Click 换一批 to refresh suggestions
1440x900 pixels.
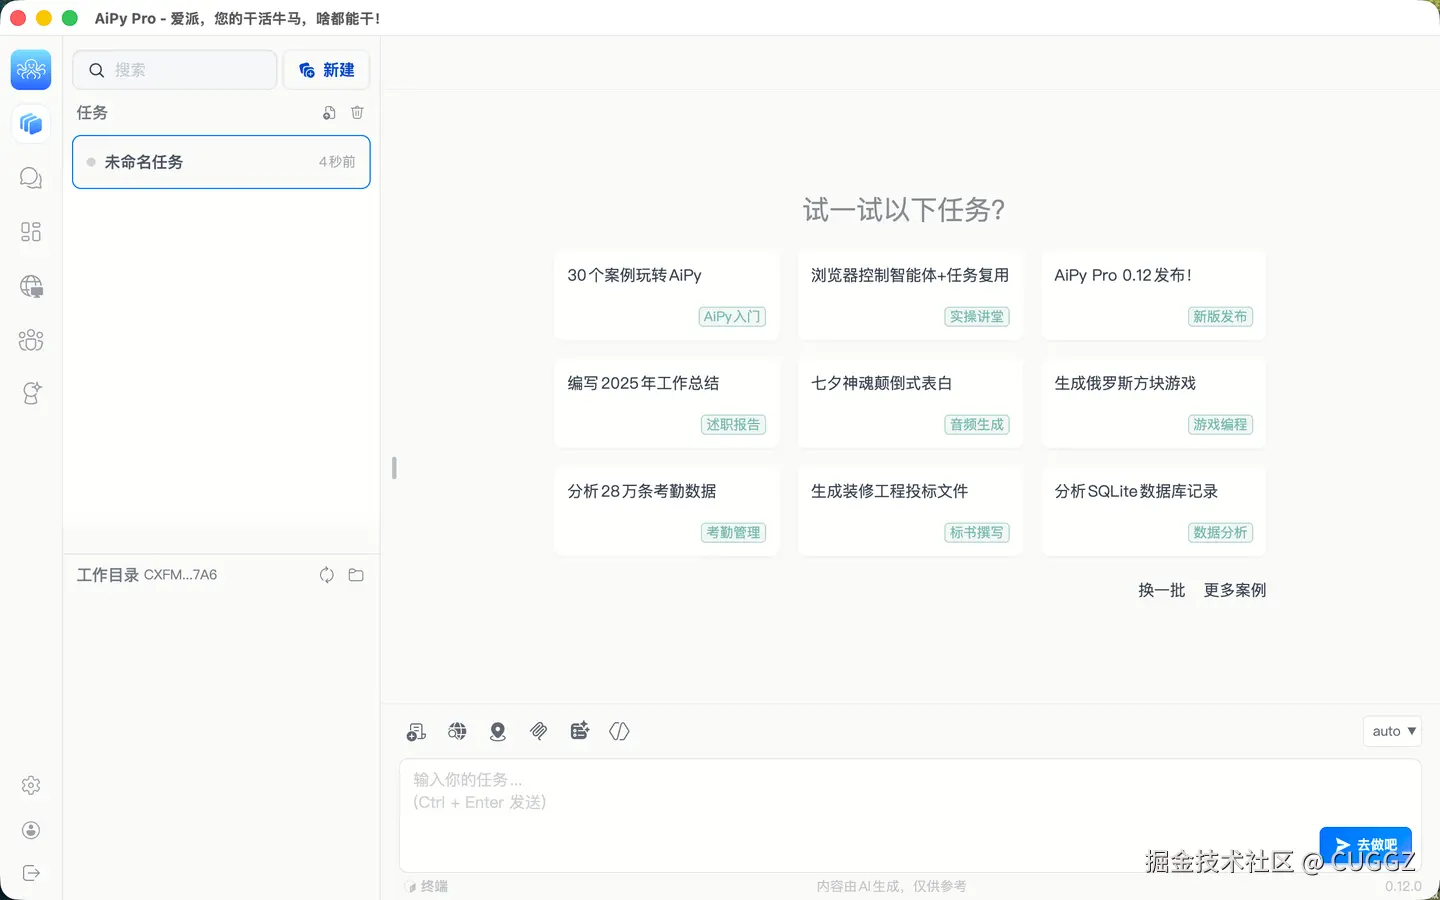tap(1161, 590)
